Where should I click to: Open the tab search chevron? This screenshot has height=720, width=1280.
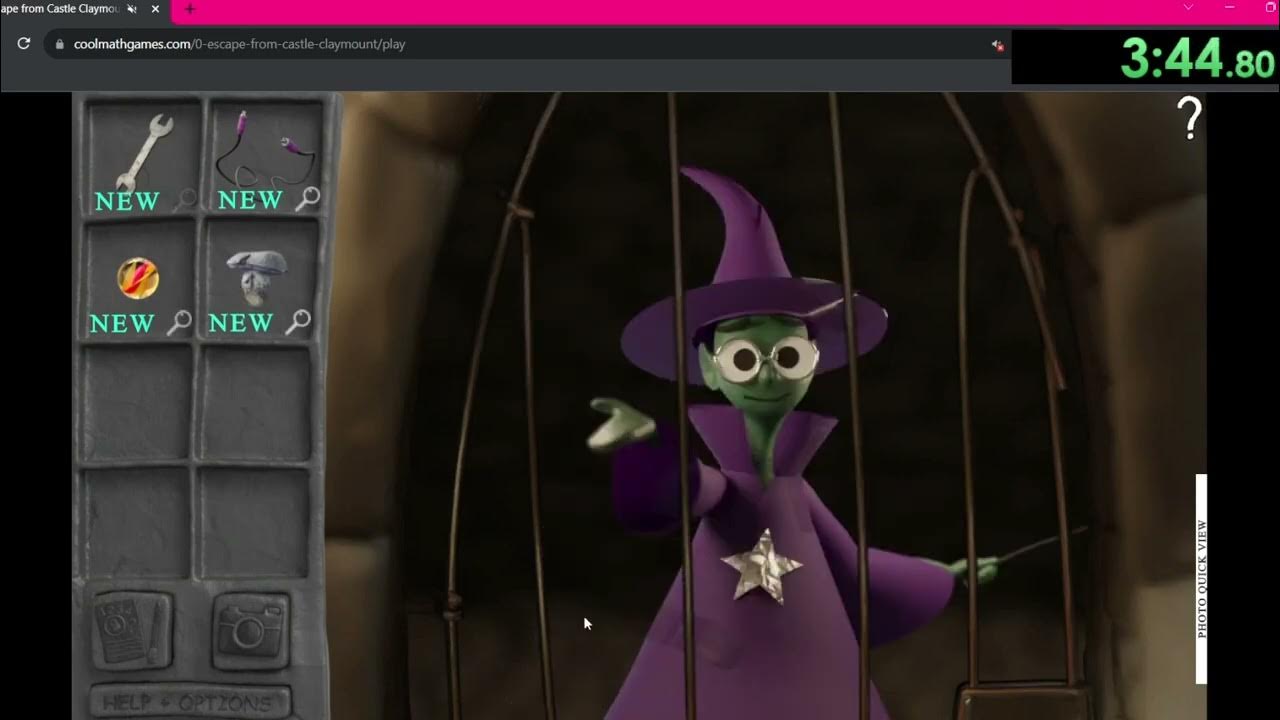pos(1188,7)
